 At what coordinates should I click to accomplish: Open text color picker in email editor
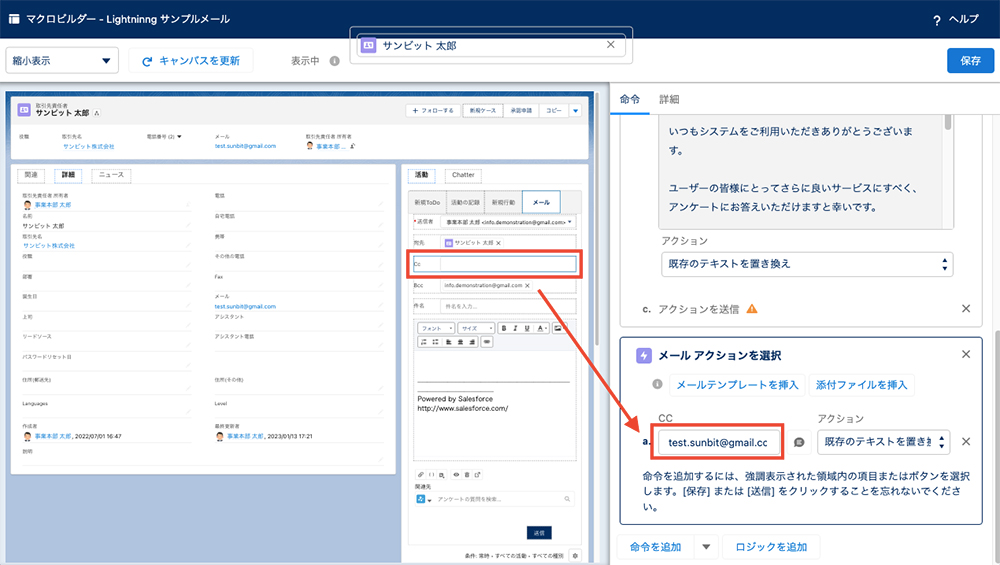coord(541,328)
